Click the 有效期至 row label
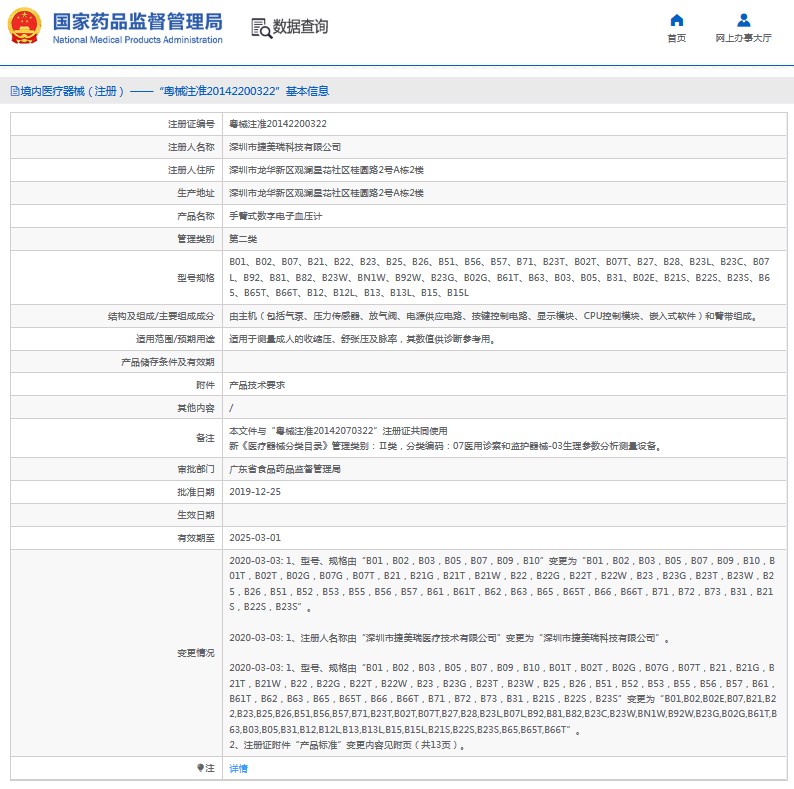The height and width of the screenshot is (789, 794). (195, 538)
